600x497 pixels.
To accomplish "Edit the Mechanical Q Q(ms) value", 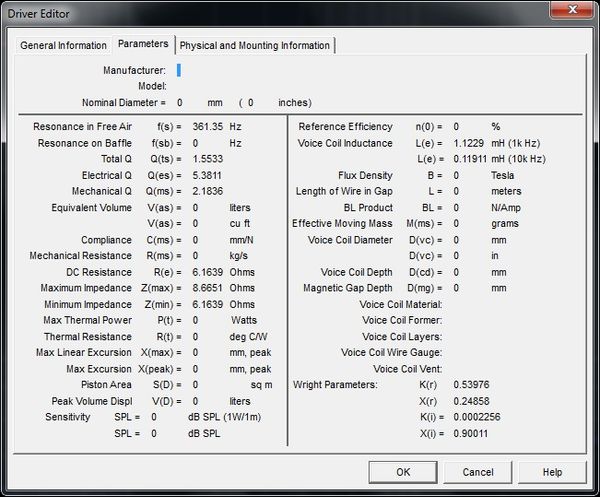I will 208,192.
